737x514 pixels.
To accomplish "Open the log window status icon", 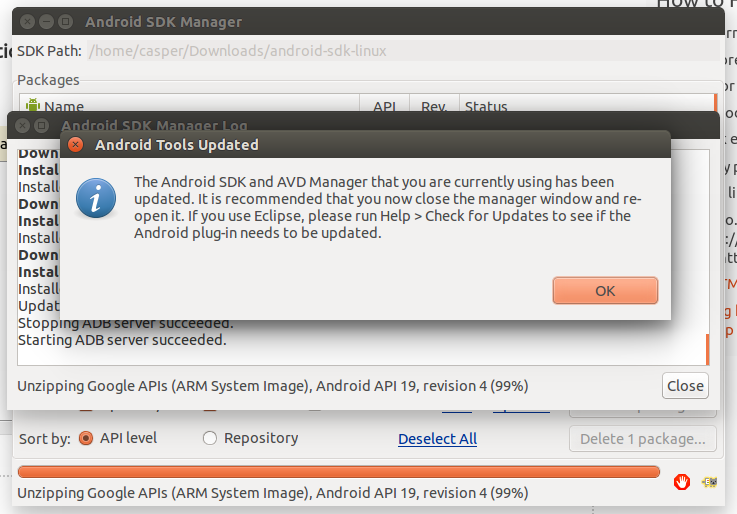I will (x=711, y=482).
